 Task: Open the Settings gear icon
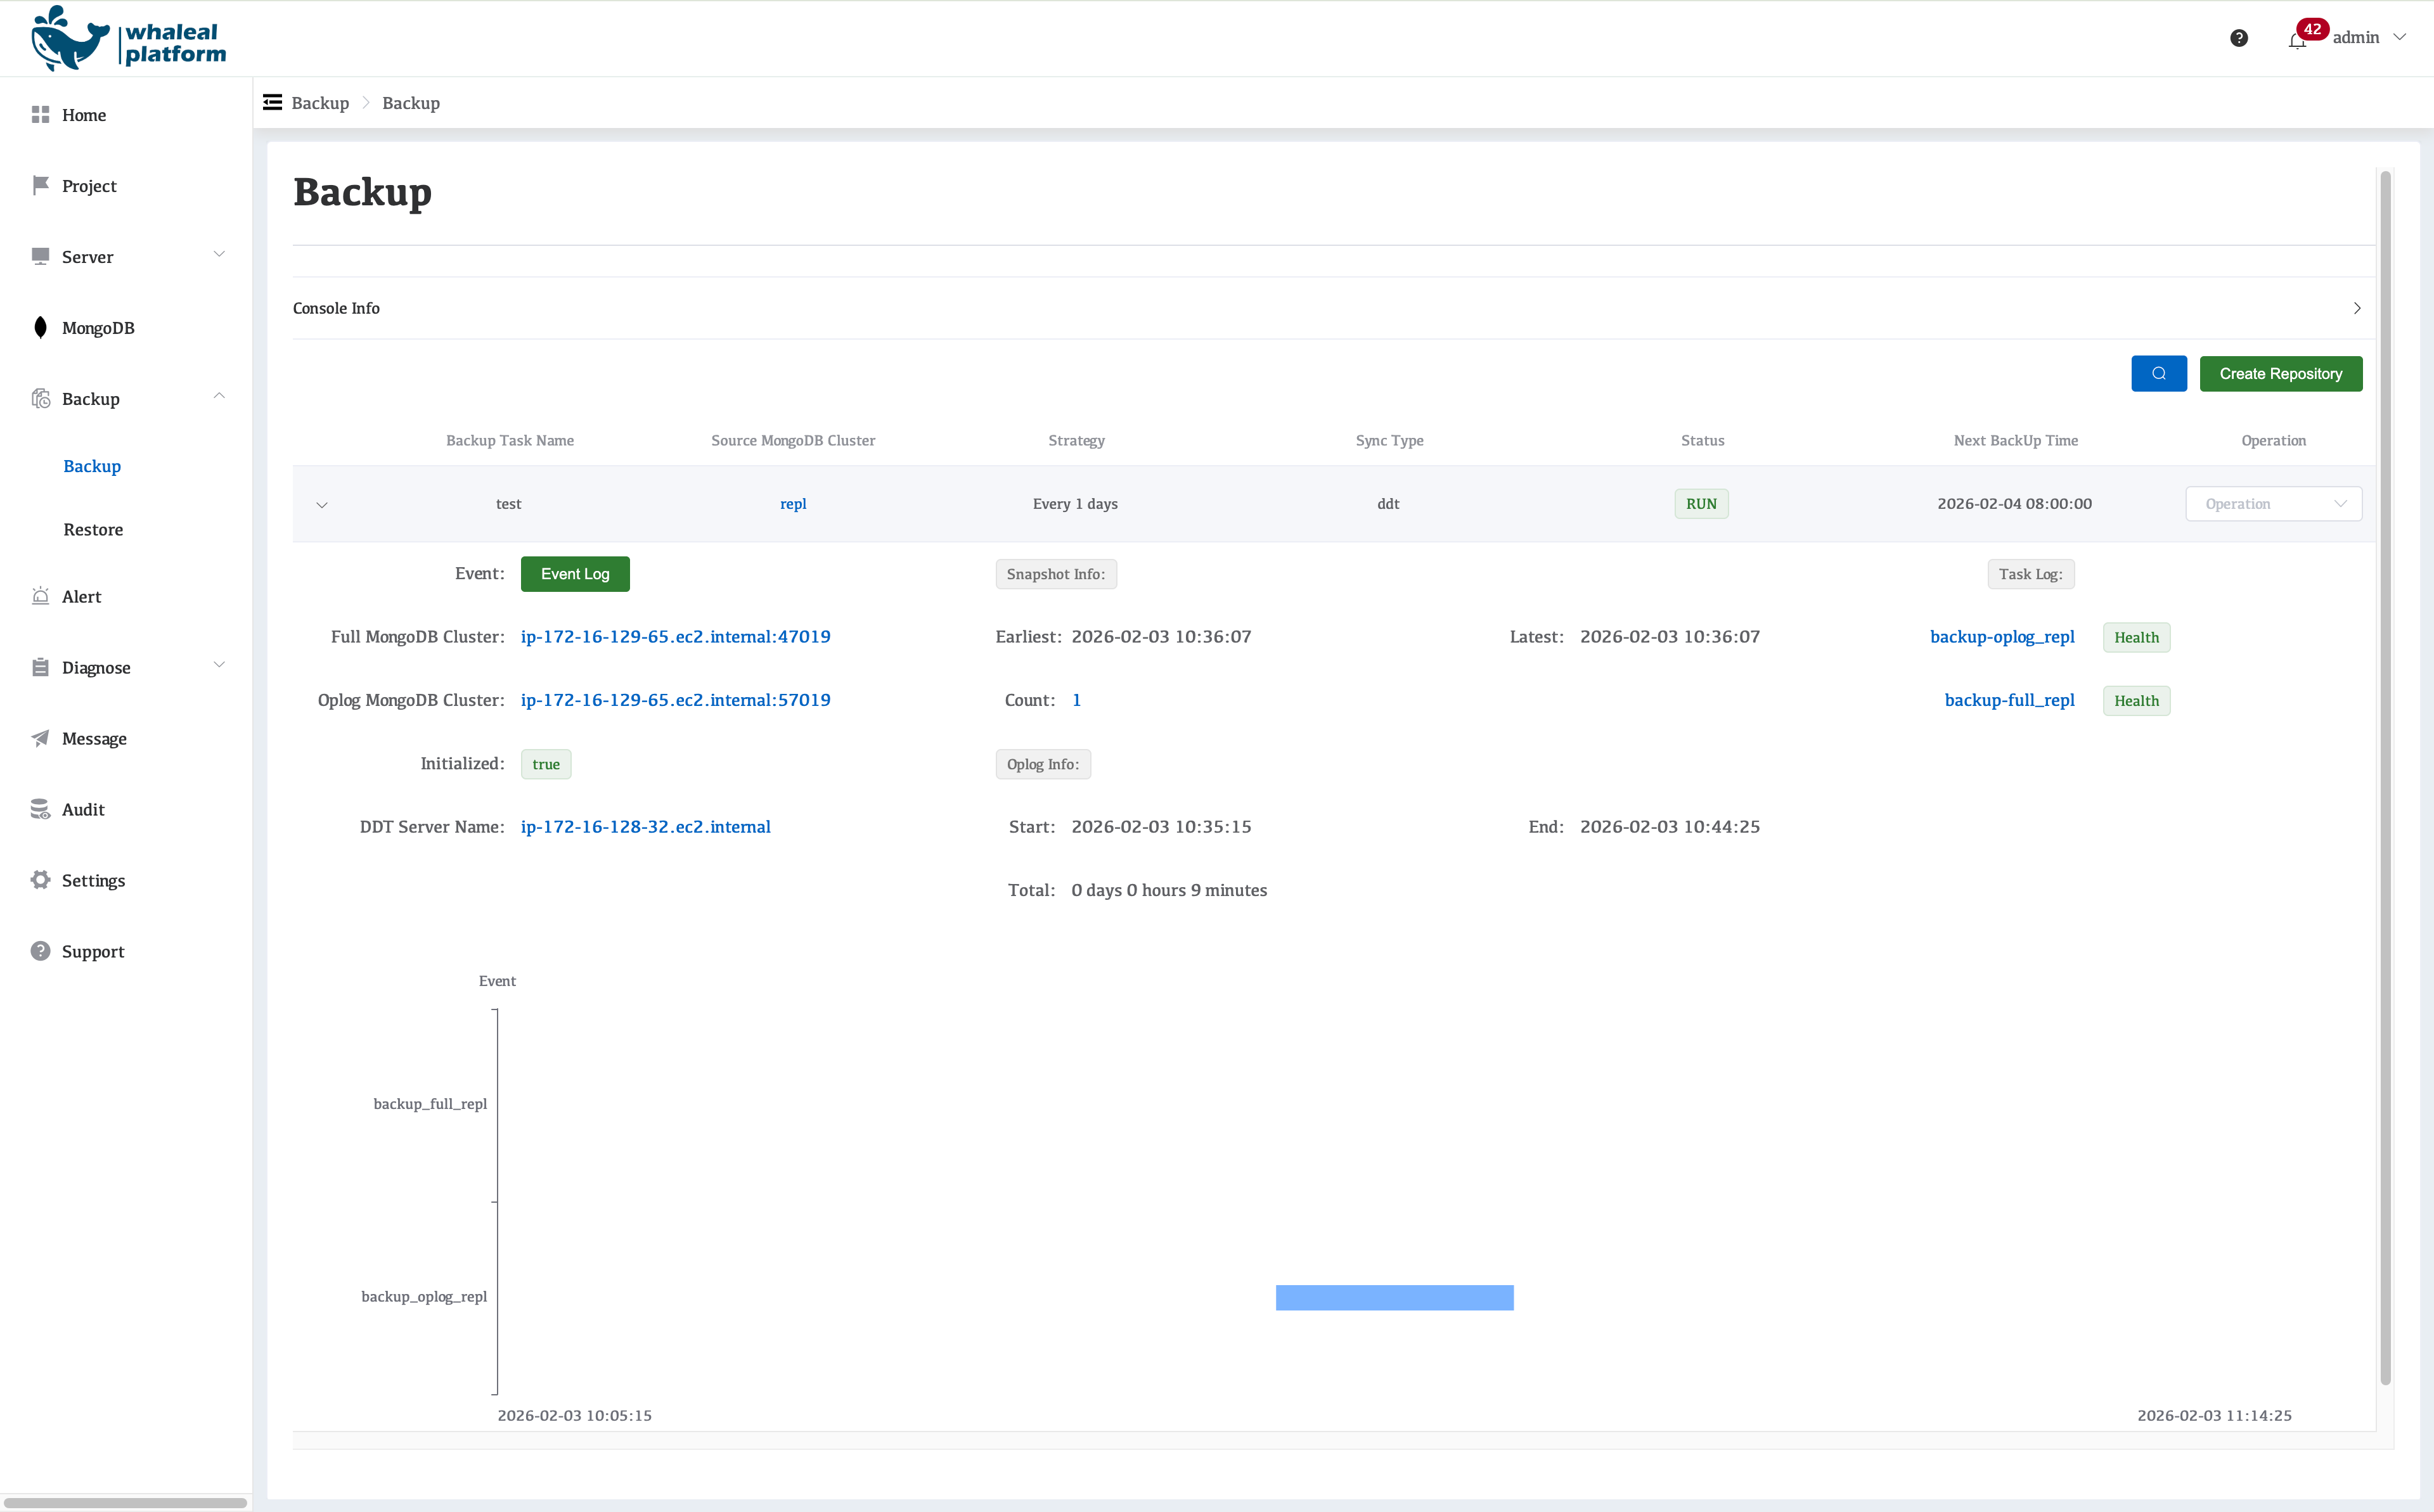pyautogui.click(x=40, y=880)
